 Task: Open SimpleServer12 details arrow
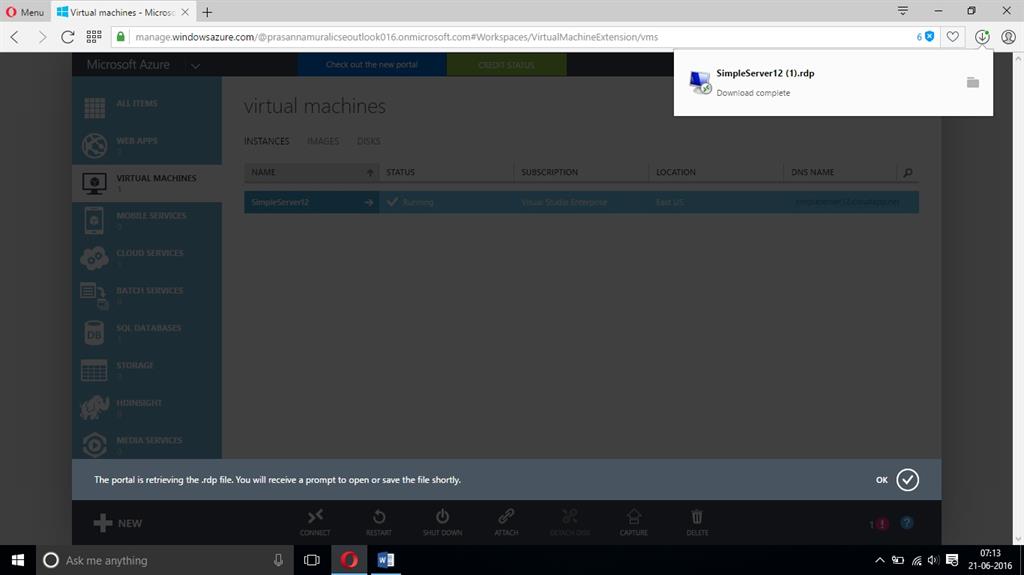point(368,203)
